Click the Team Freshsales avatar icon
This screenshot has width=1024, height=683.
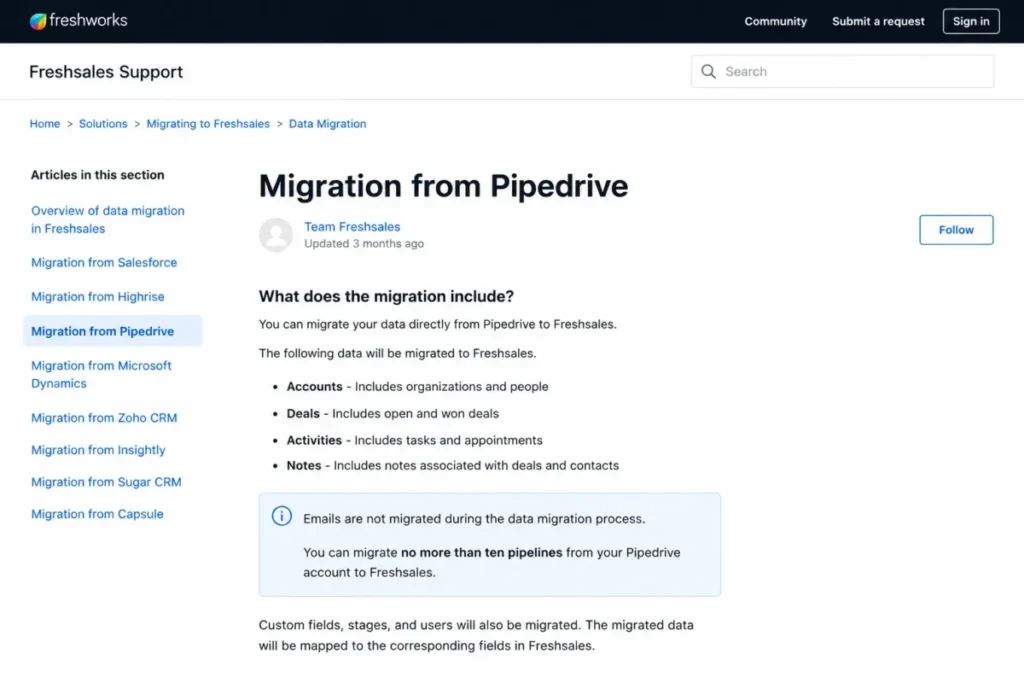click(276, 234)
